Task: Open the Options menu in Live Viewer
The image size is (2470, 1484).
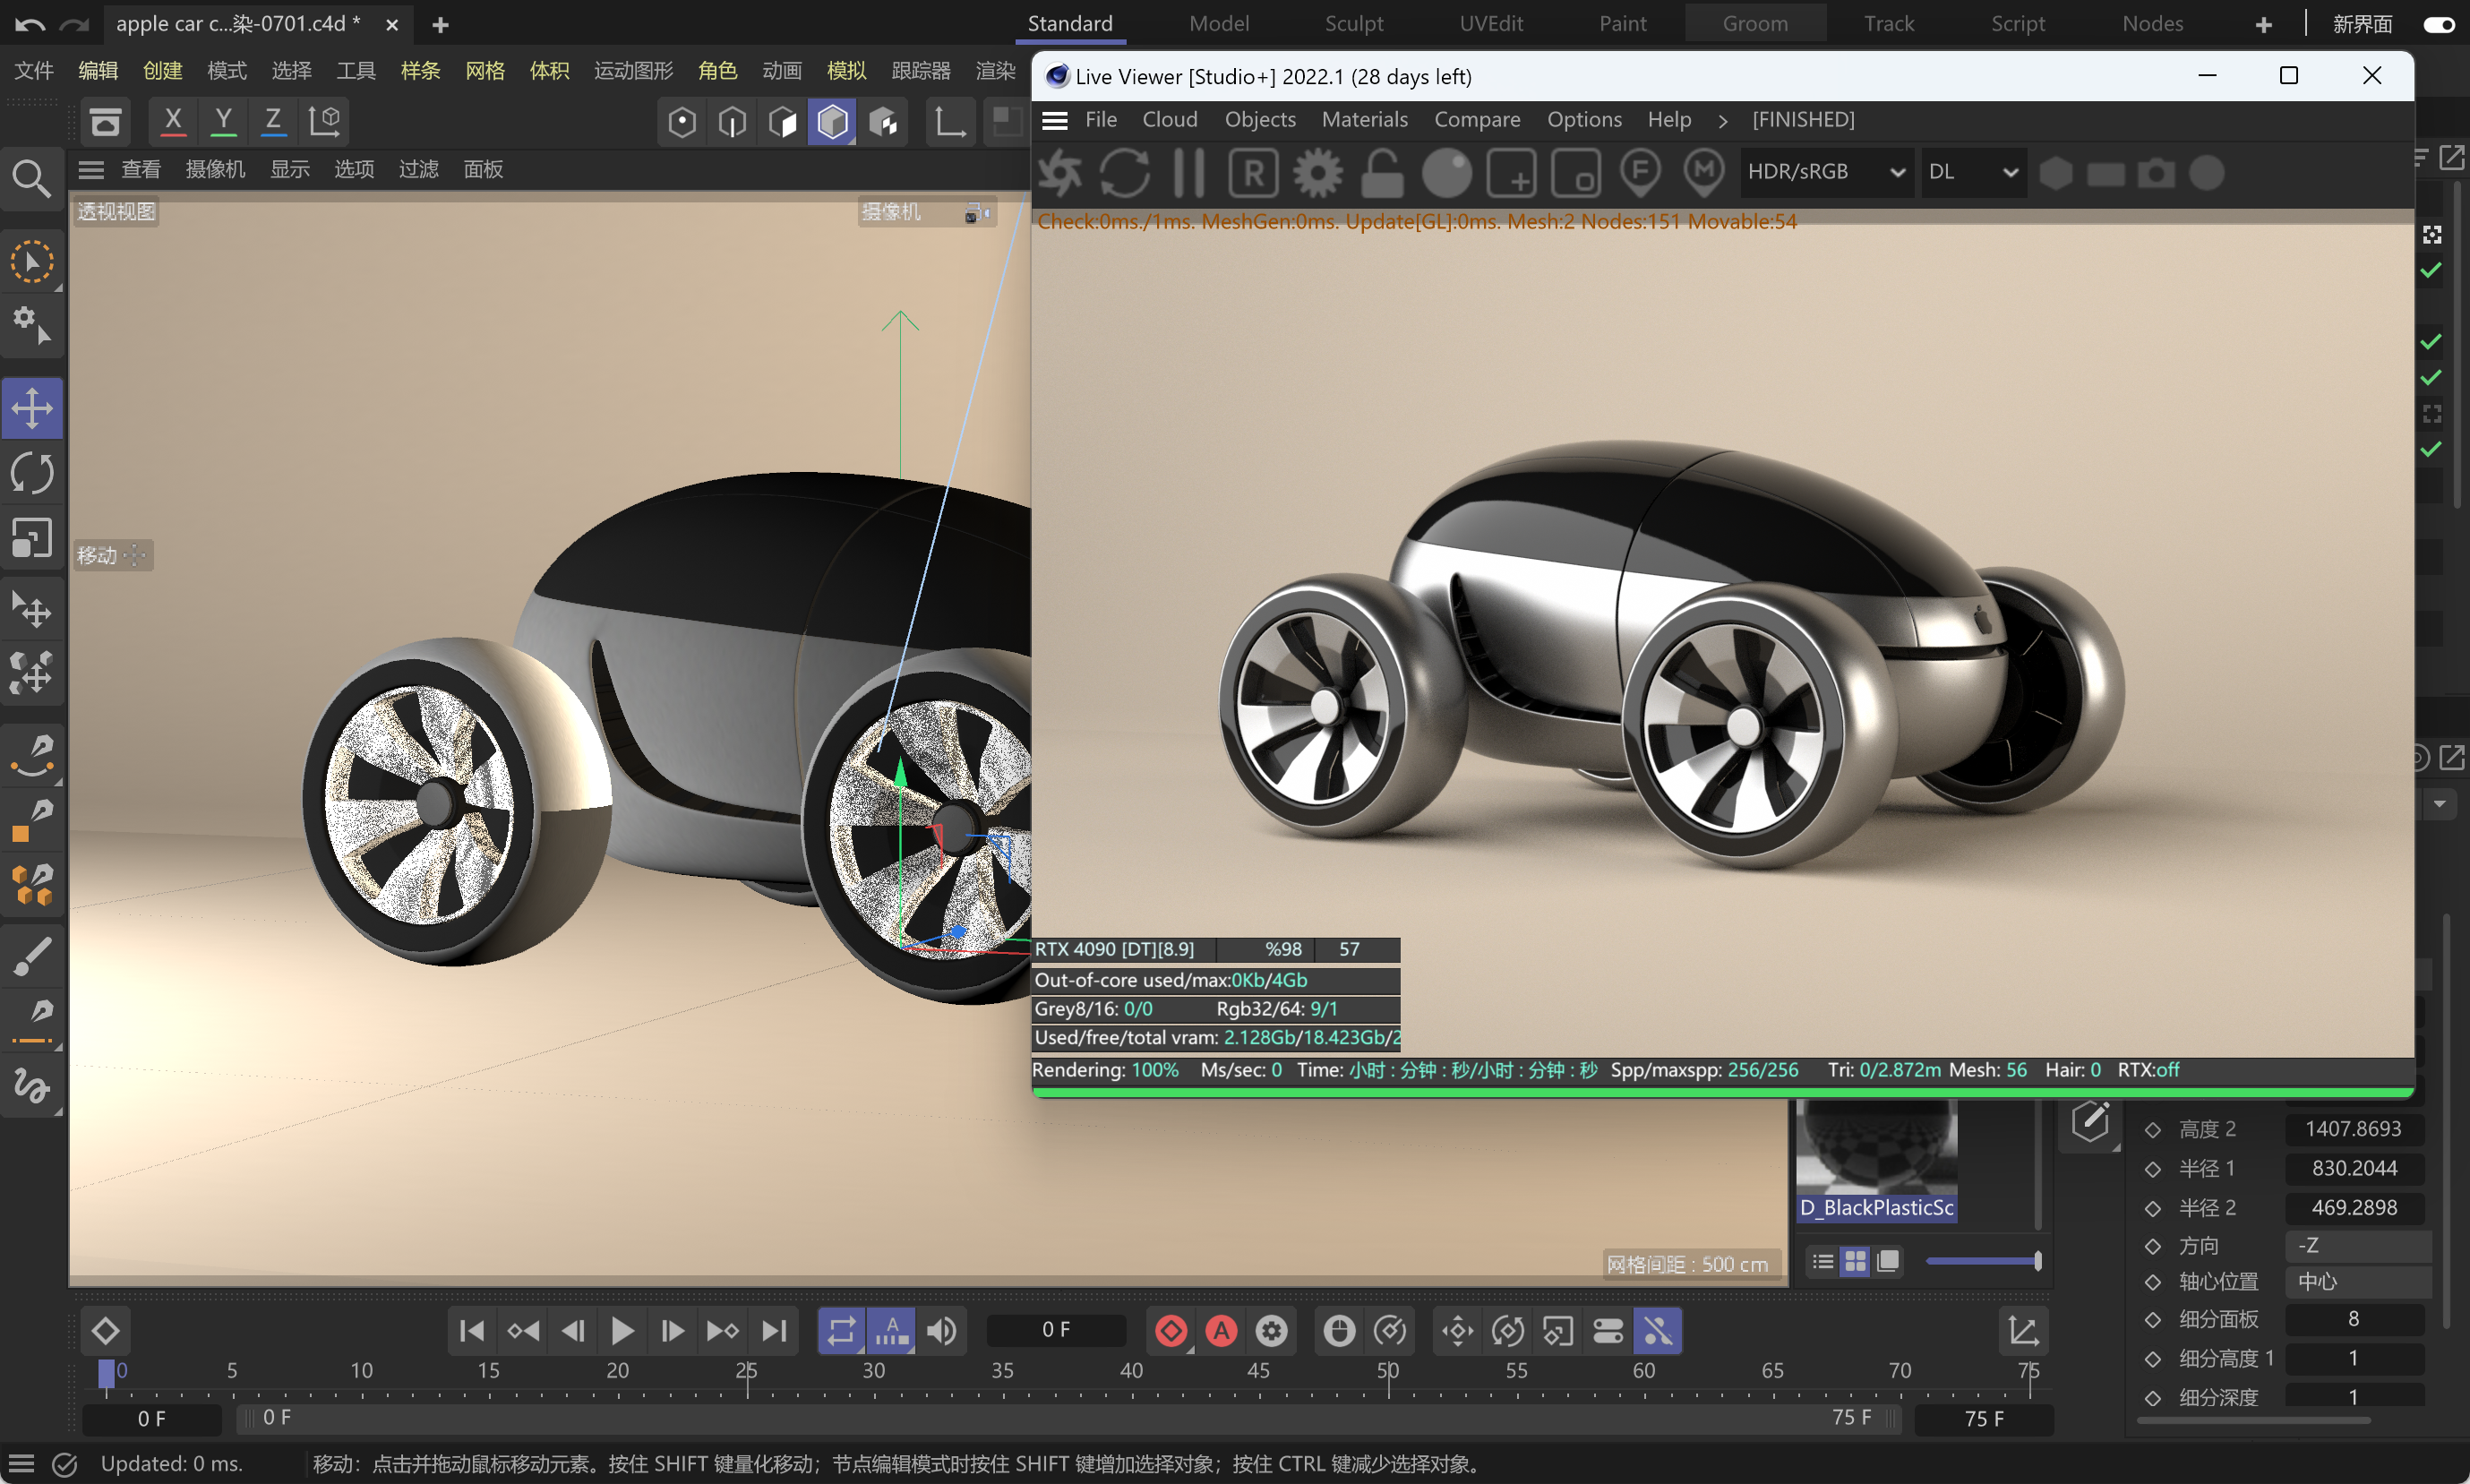Action: (x=1584, y=120)
